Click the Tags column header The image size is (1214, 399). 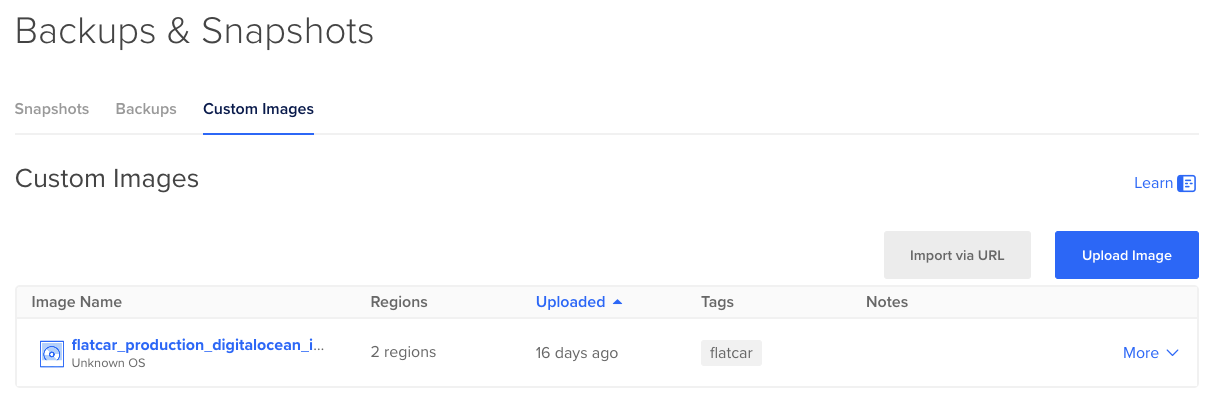[x=718, y=302]
